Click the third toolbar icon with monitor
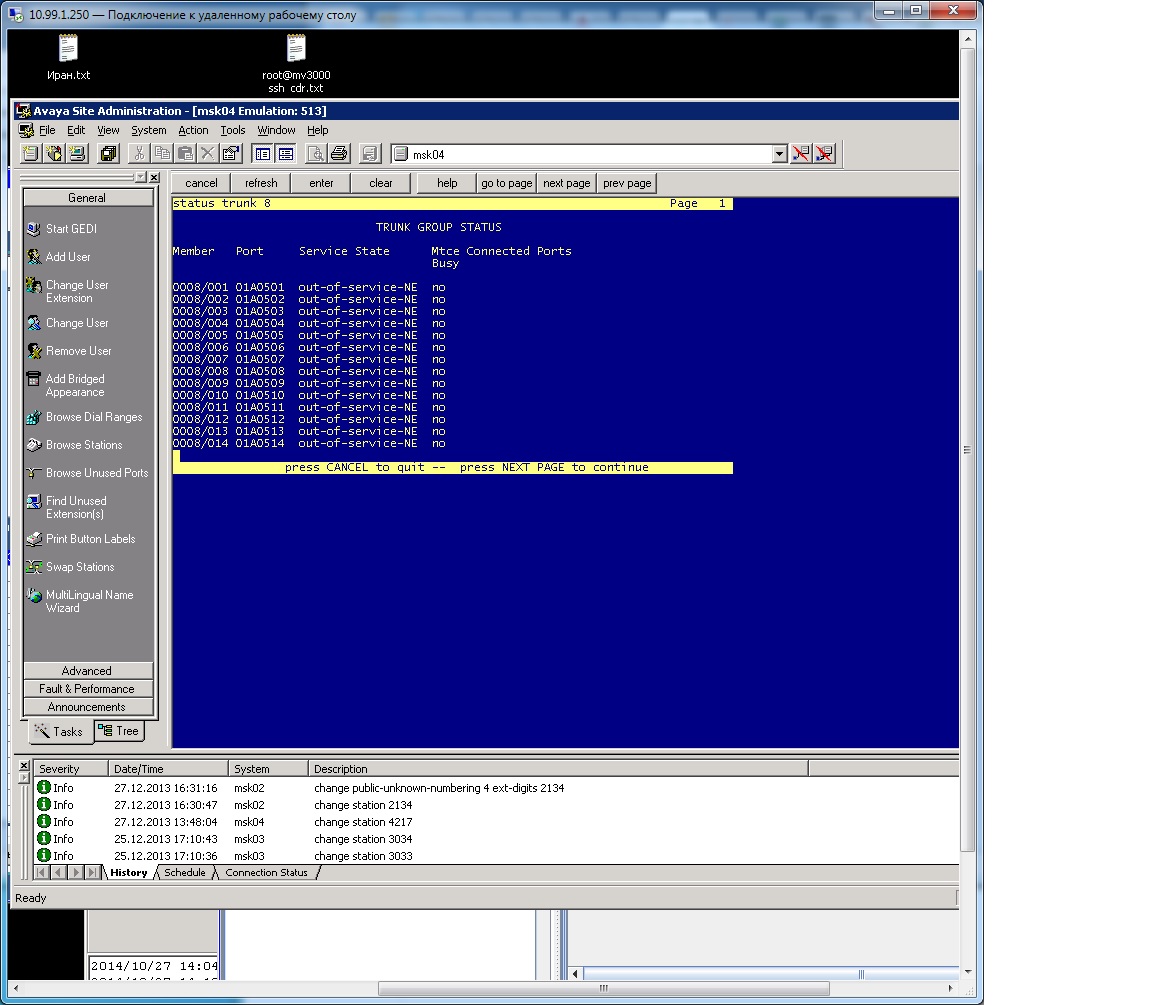The image size is (1152, 1005). tap(78, 154)
